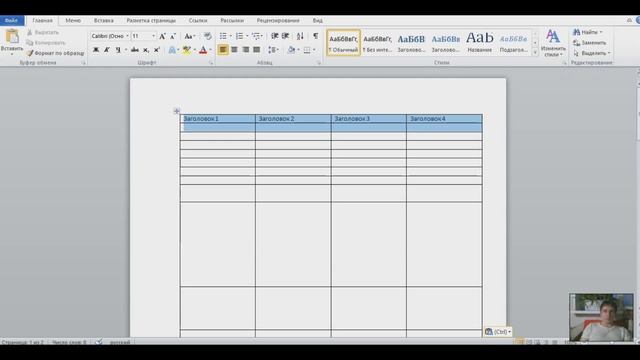This screenshot has width=640, height=360.
Task: Click the Заголовок 3 table cell
Action: coord(369,119)
